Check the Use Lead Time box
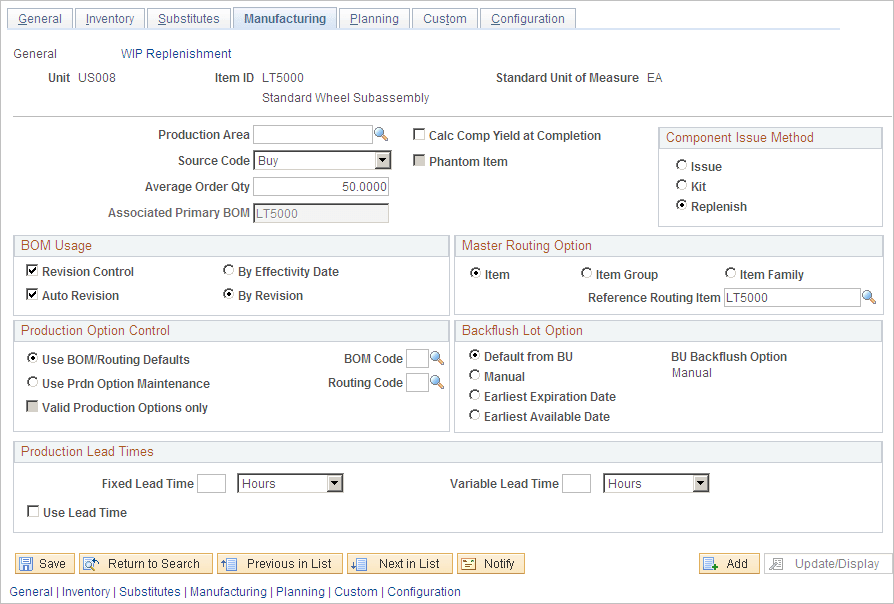The image size is (894, 604). (x=33, y=512)
